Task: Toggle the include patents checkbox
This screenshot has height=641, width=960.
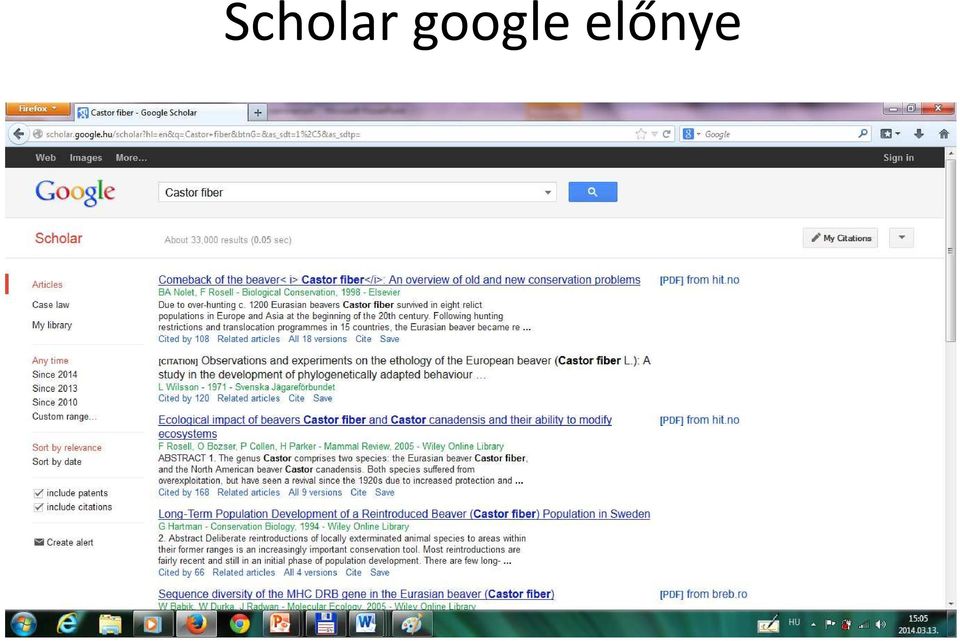Action: coord(39,493)
